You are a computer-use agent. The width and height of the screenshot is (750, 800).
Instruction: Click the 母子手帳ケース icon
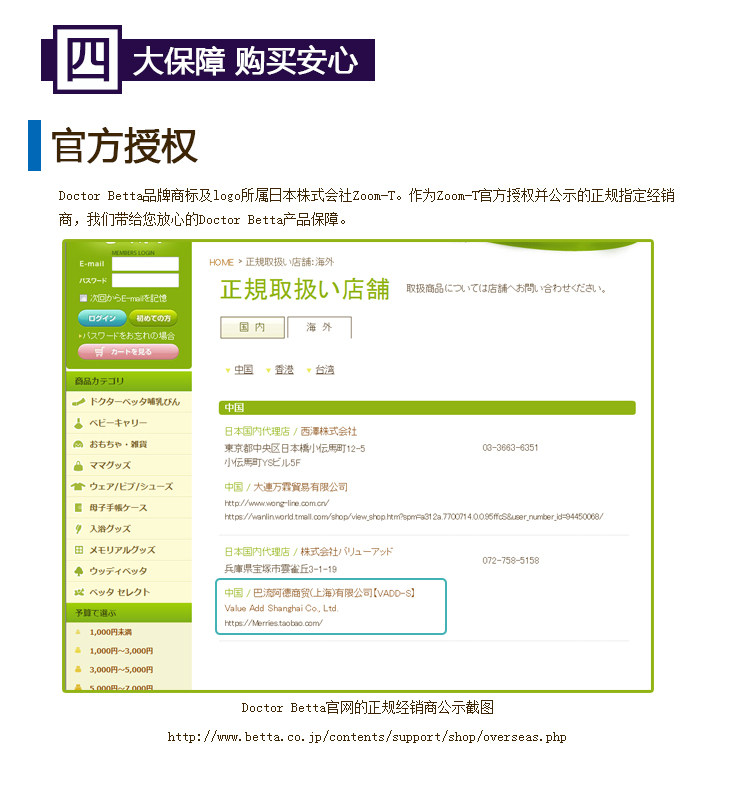[x=78, y=508]
